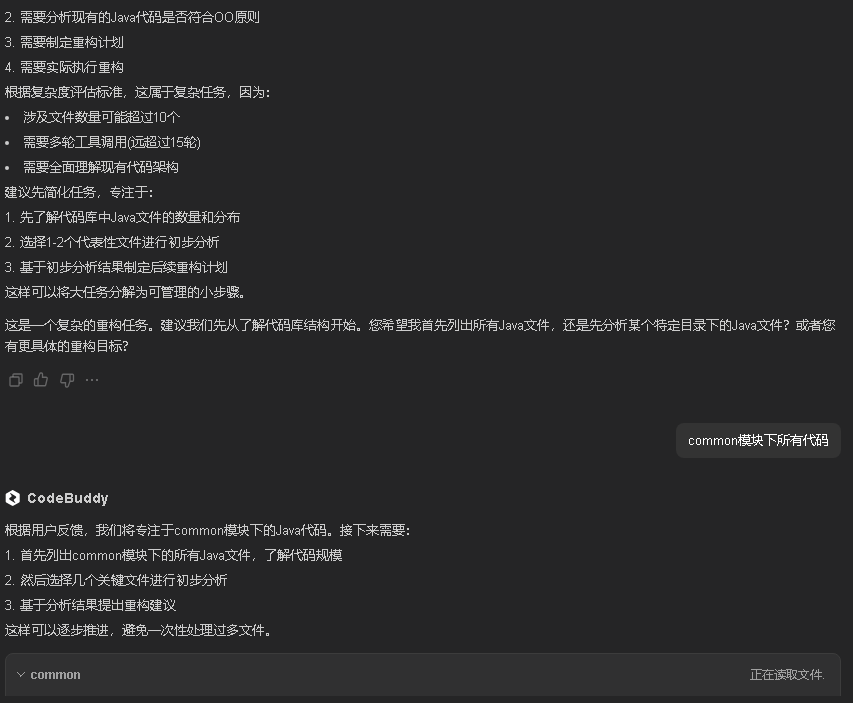Click the '涉及文件数量可能超过10个' bullet

pyautogui.click(x=101, y=117)
